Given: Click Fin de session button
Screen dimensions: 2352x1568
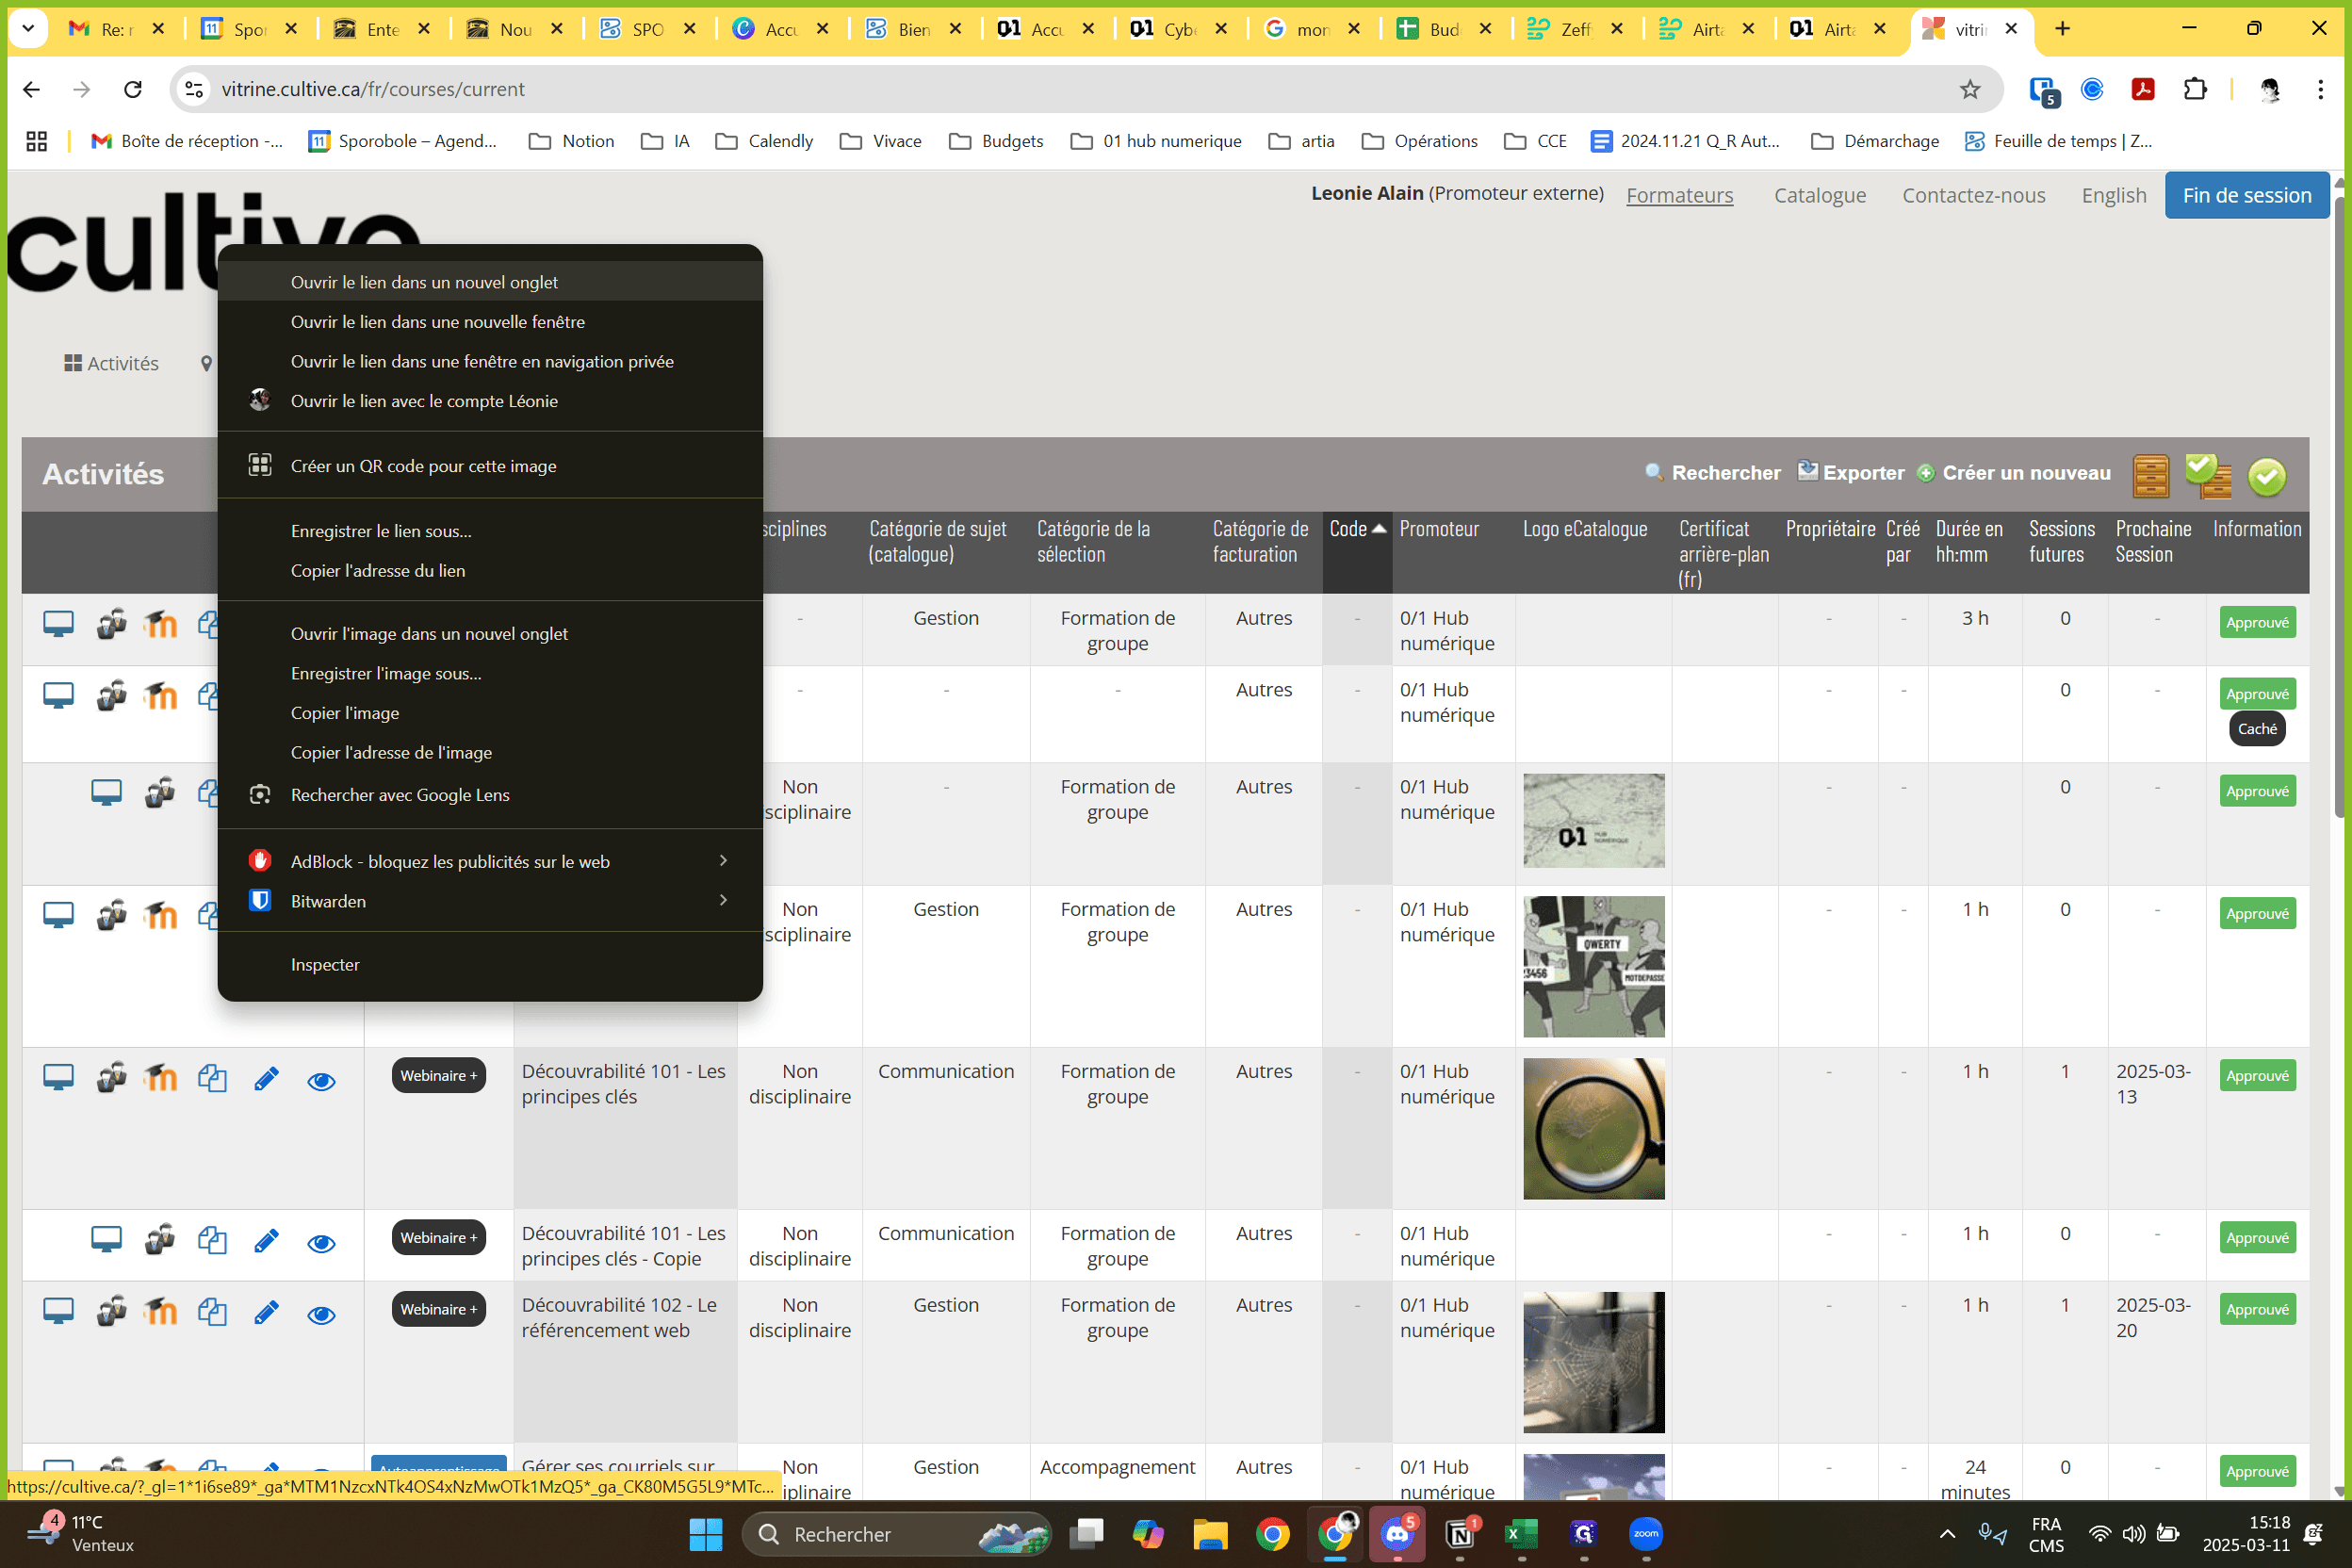Looking at the screenshot, I should pos(2246,195).
